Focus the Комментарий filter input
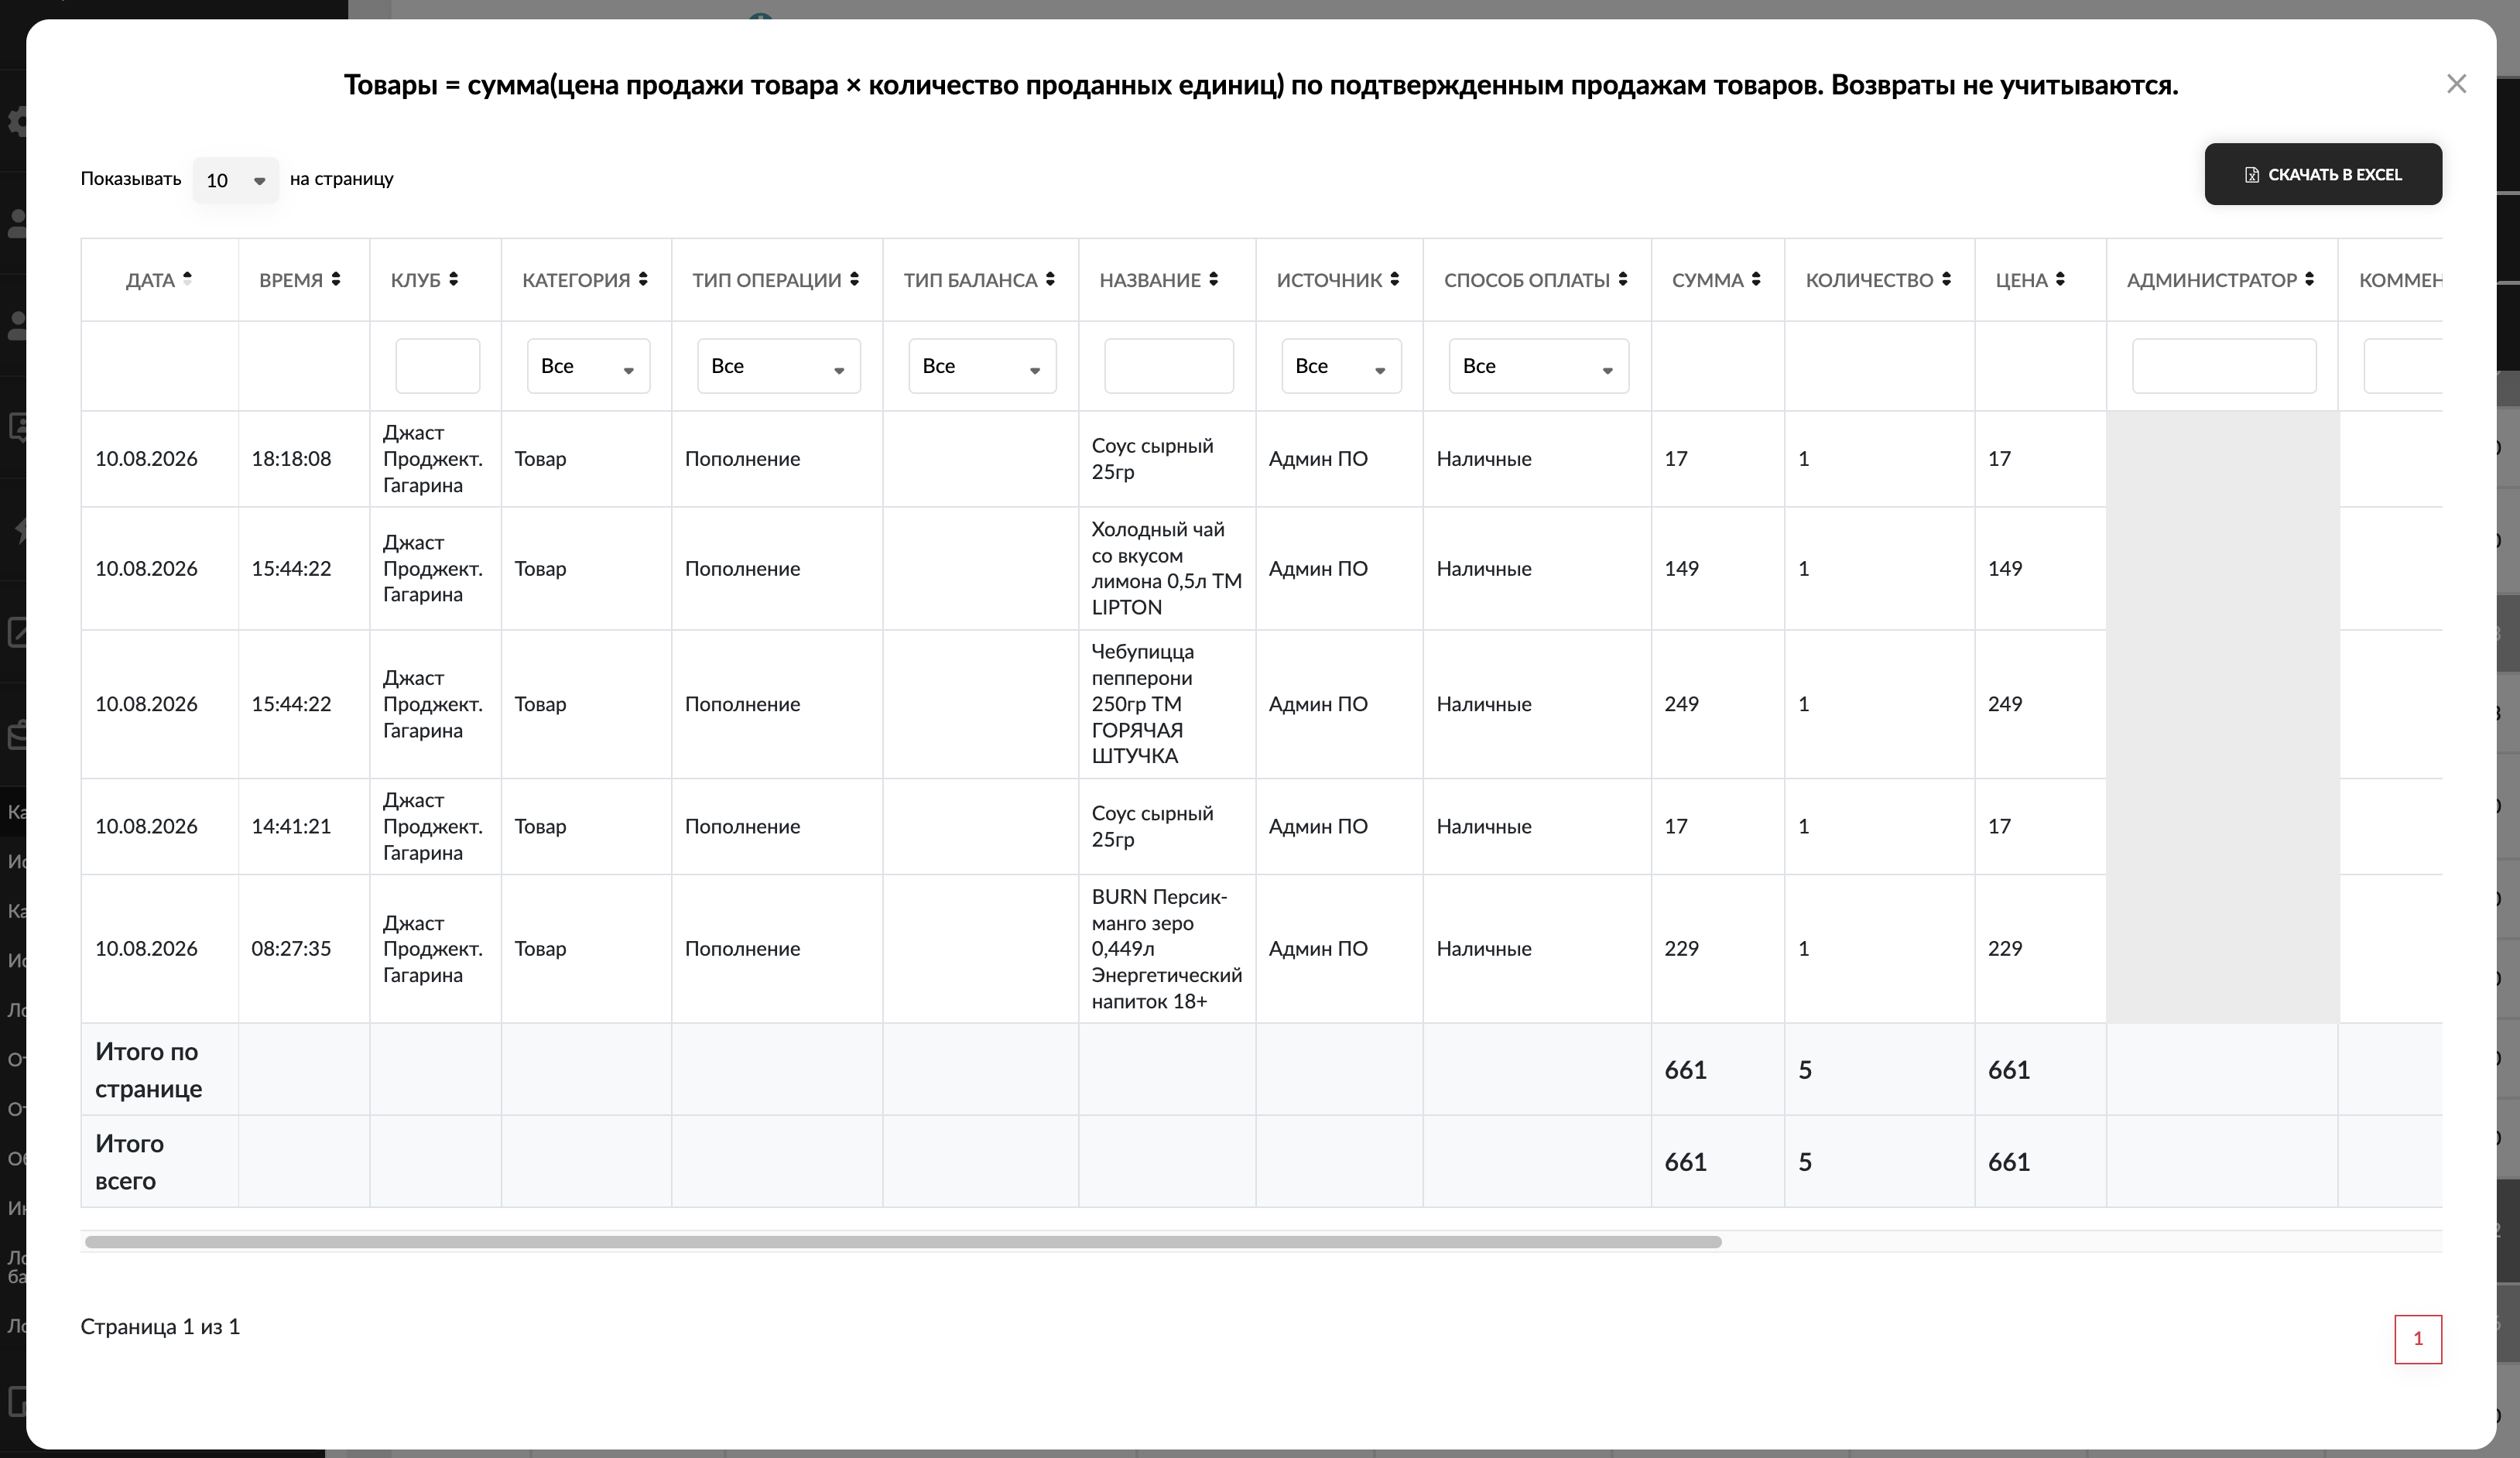2520x1458 pixels. pyautogui.click(x=2403, y=366)
